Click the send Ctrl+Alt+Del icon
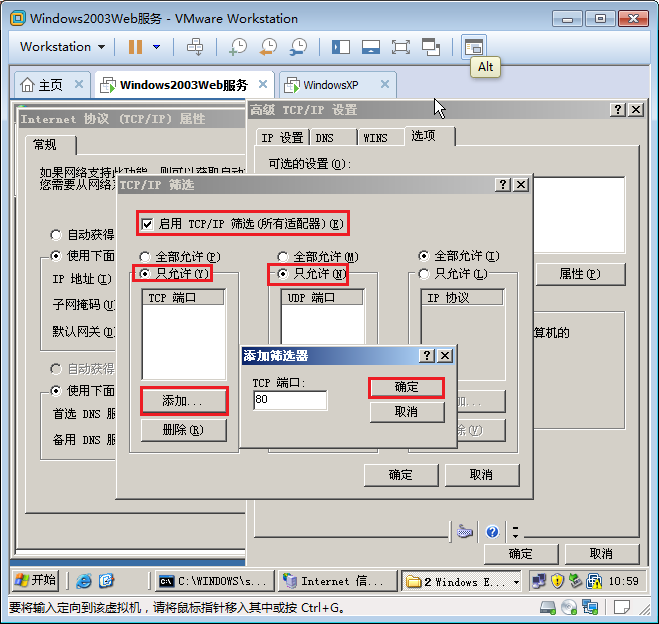659x624 pixels. tap(195, 47)
